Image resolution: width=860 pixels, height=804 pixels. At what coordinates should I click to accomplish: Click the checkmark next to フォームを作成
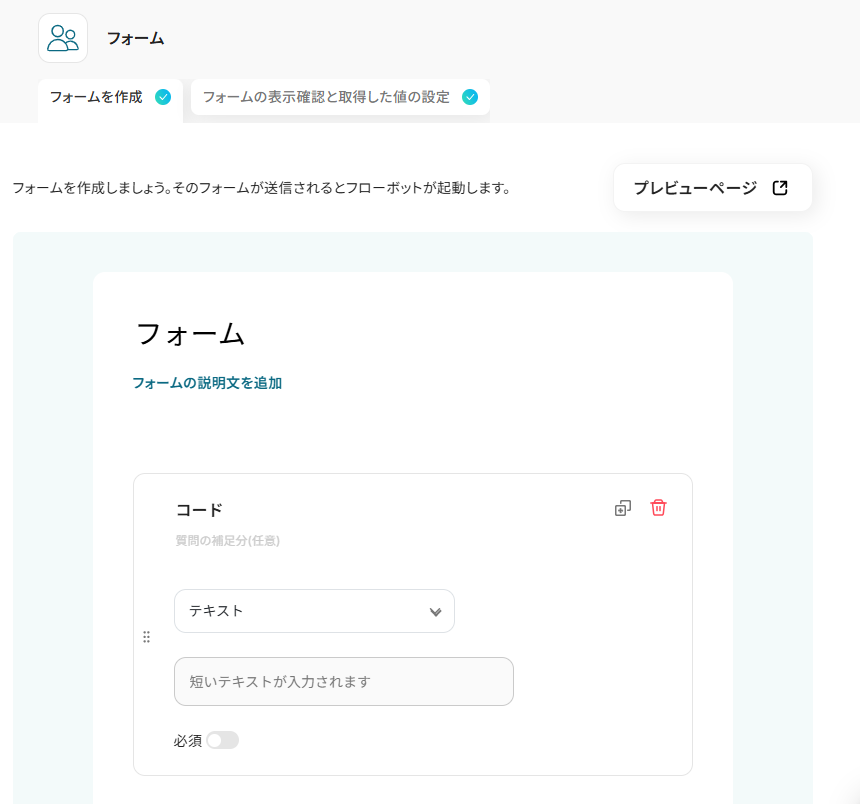163,97
